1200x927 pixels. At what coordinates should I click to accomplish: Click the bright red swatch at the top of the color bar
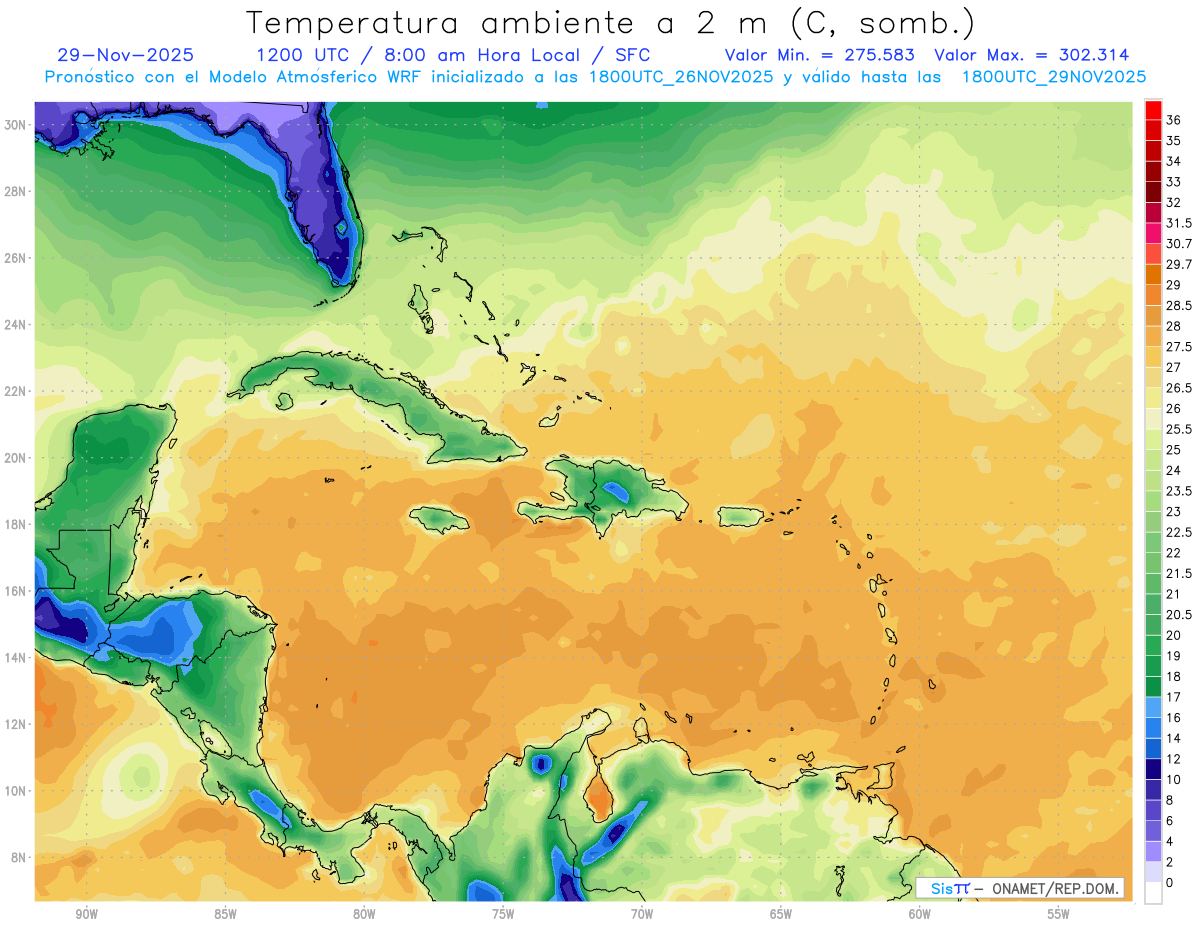[1153, 110]
